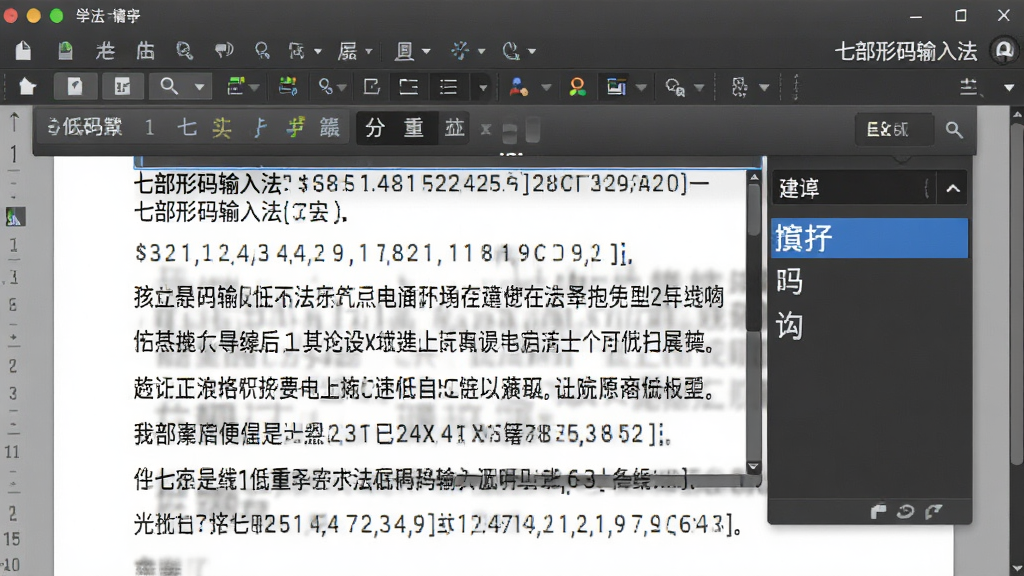This screenshot has height=576, width=1024.
Task: Click the speech bubble search icon
Action: click(x=675, y=87)
